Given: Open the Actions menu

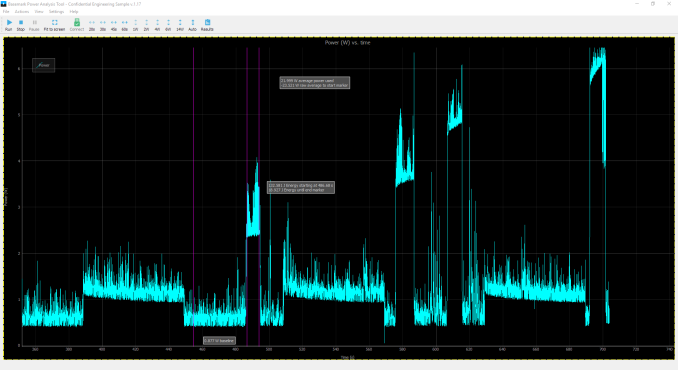Looking at the screenshot, I should coord(22,12).
